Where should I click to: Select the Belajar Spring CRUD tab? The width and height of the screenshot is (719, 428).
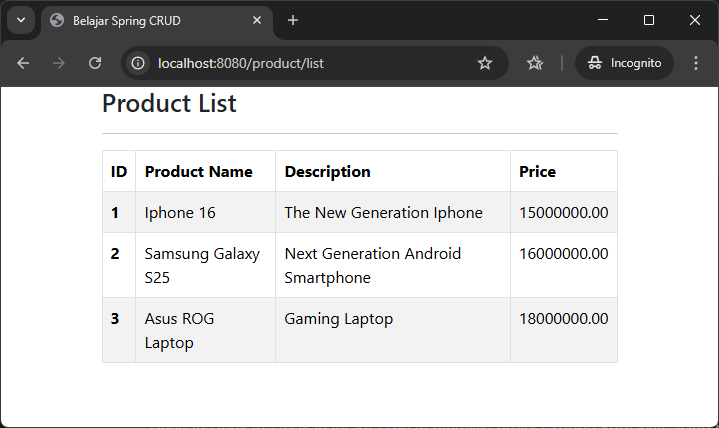150,20
